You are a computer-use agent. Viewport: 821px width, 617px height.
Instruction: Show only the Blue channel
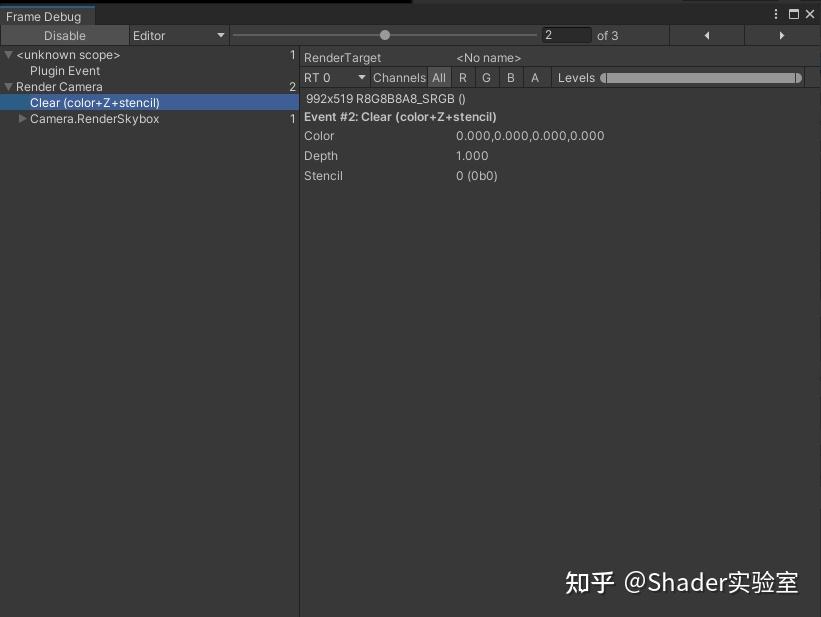(x=510, y=77)
